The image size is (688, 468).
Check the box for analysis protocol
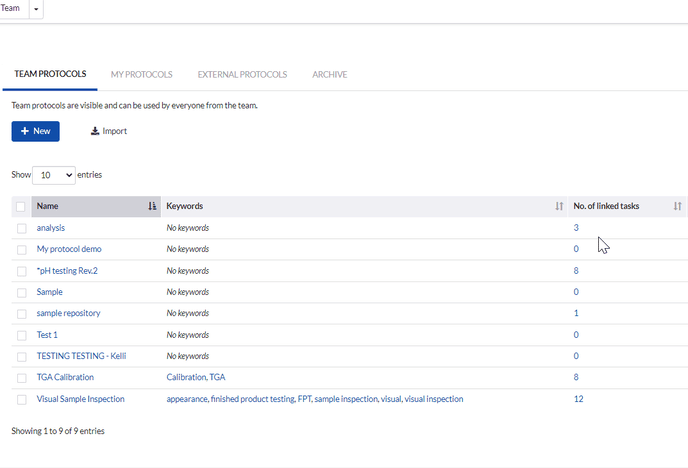click(22, 229)
